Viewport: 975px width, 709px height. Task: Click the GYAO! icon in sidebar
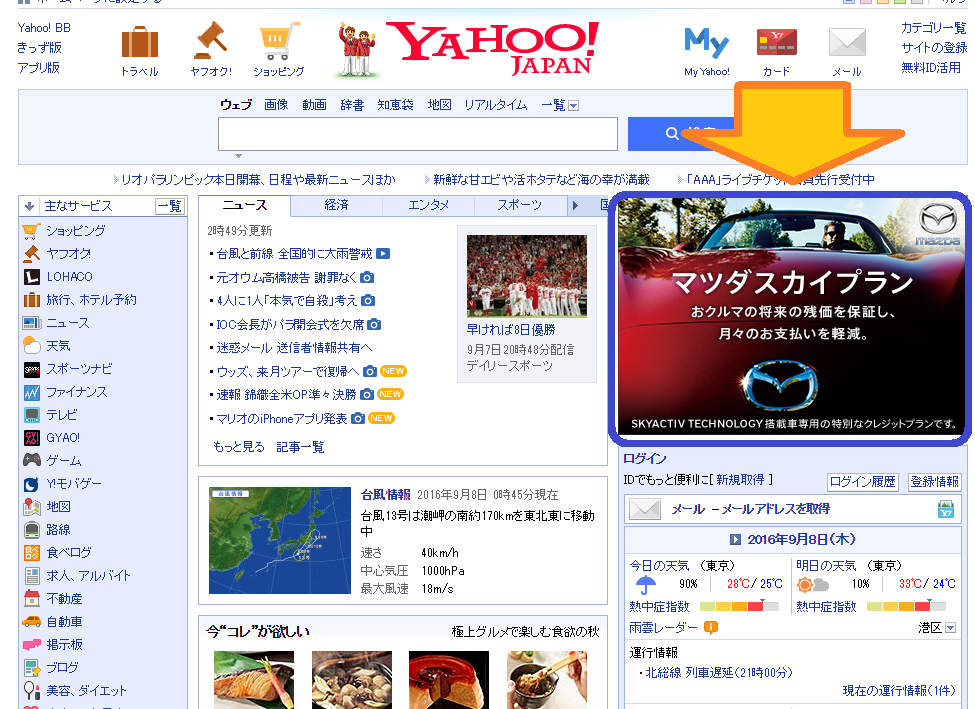coord(31,438)
